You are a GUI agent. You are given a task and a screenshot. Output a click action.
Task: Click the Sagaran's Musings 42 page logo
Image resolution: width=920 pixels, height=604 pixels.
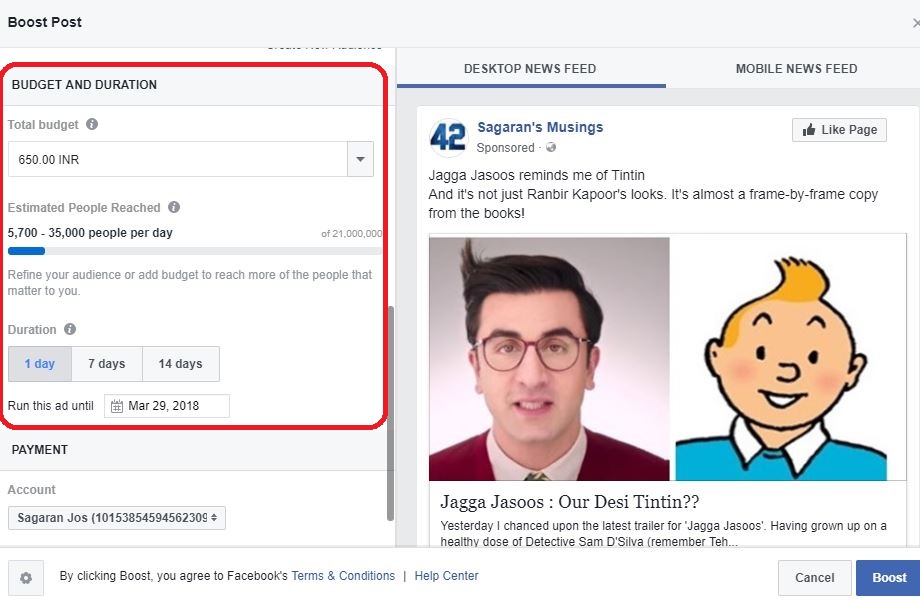point(448,137)
